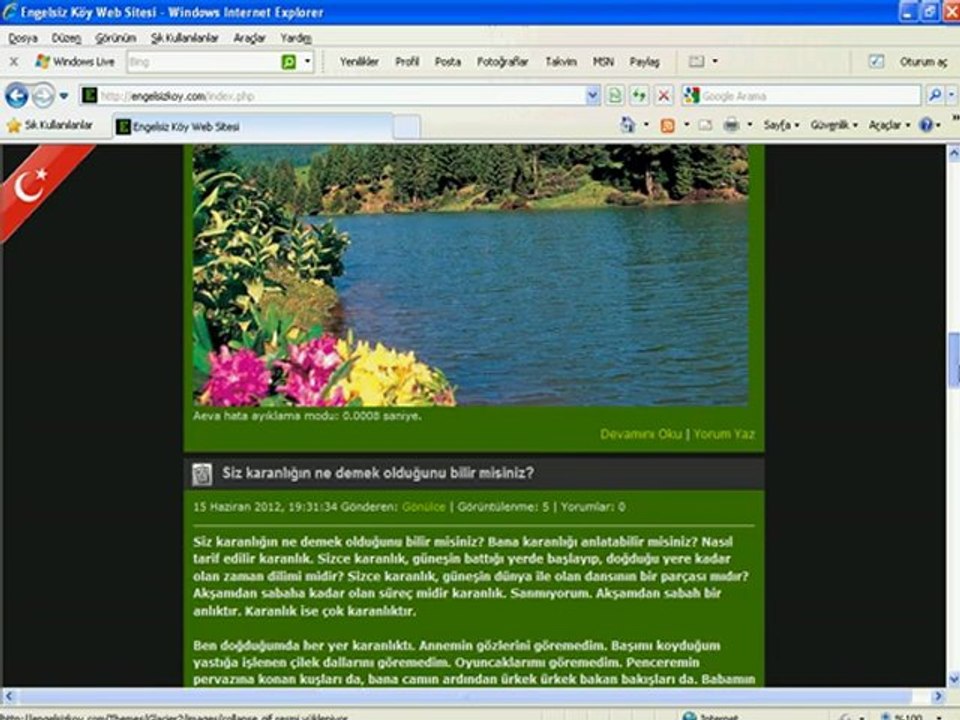The height and width of the screenshot is (720, 960).
Task: Click the vertical scrollbar thumb
Action: tap(953, 360)
